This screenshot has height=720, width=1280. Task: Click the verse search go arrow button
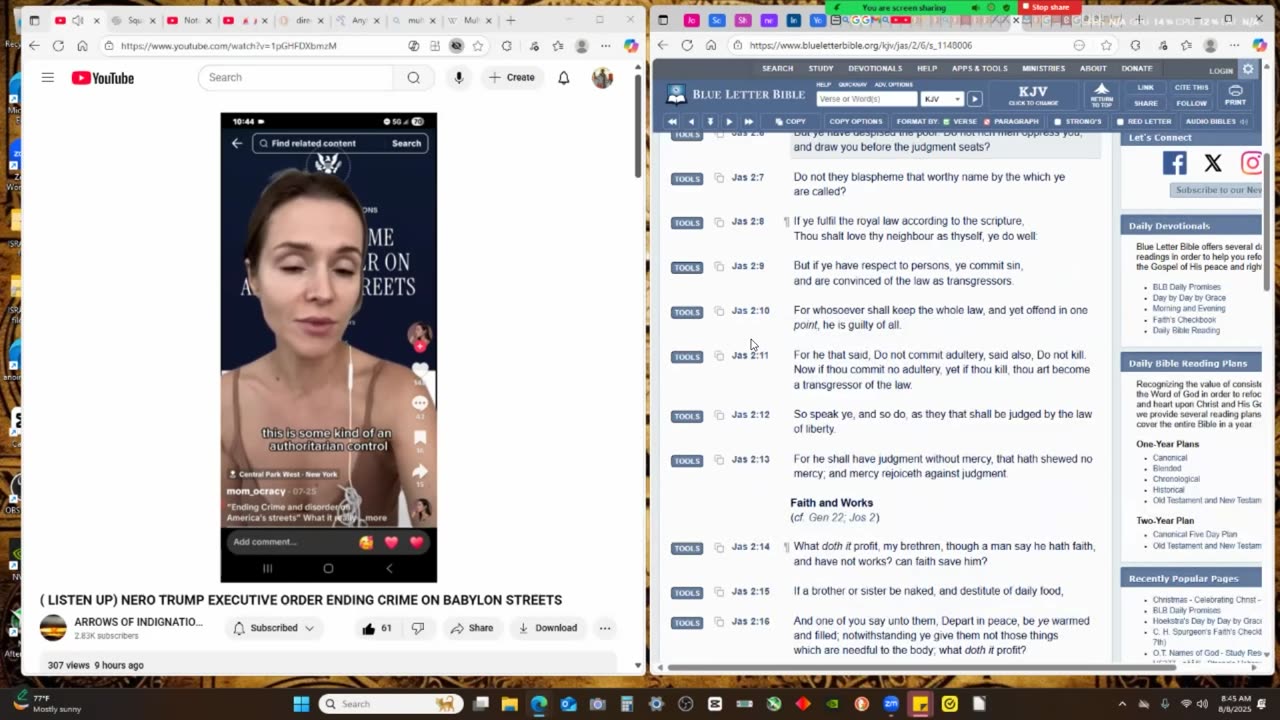[974, 99]
